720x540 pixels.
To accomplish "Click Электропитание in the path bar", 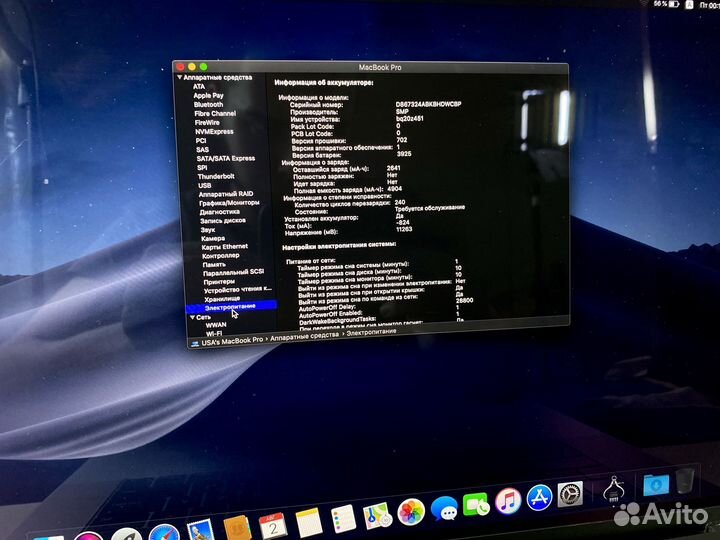I will (371, 332).
